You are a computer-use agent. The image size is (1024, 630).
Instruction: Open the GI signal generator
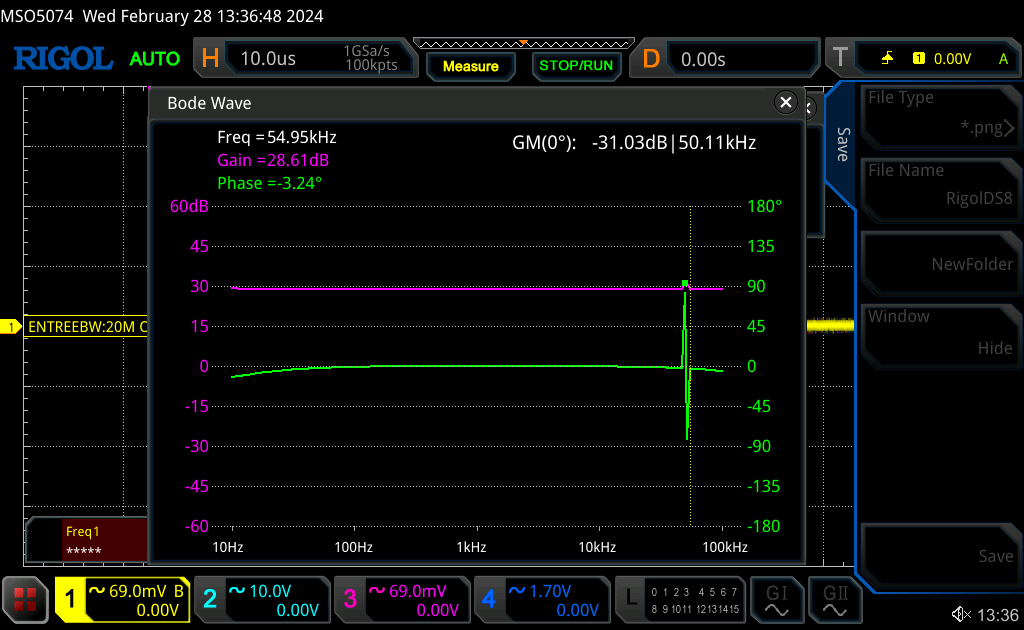click(x=776, y=599)
